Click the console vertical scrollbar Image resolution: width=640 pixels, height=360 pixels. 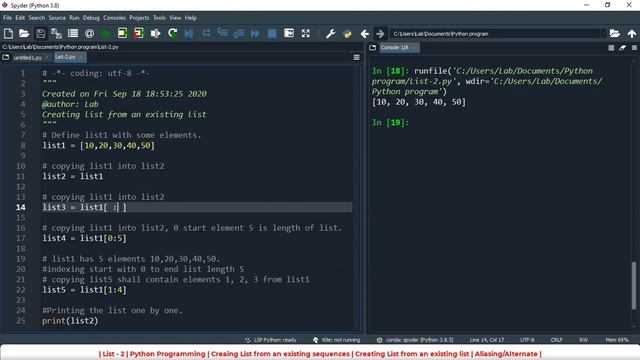pos(634,285)
